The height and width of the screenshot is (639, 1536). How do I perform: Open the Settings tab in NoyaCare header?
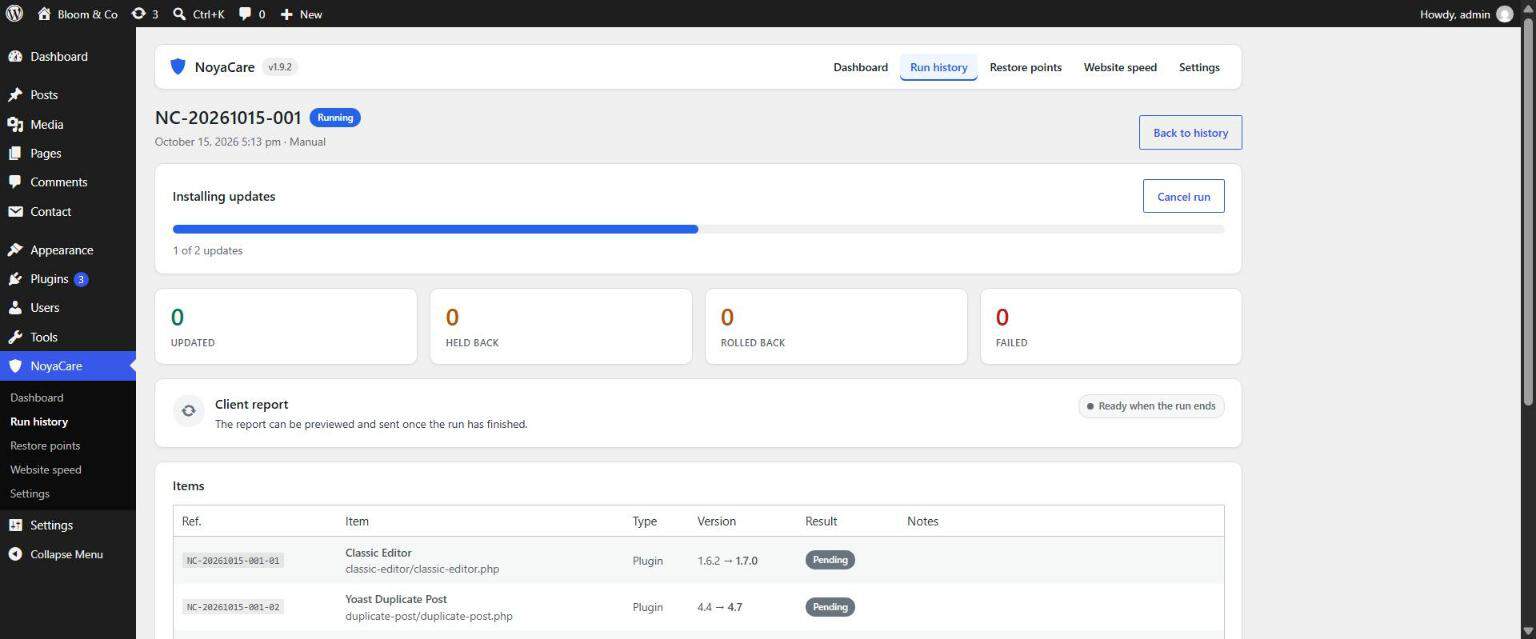(1199, 67)
